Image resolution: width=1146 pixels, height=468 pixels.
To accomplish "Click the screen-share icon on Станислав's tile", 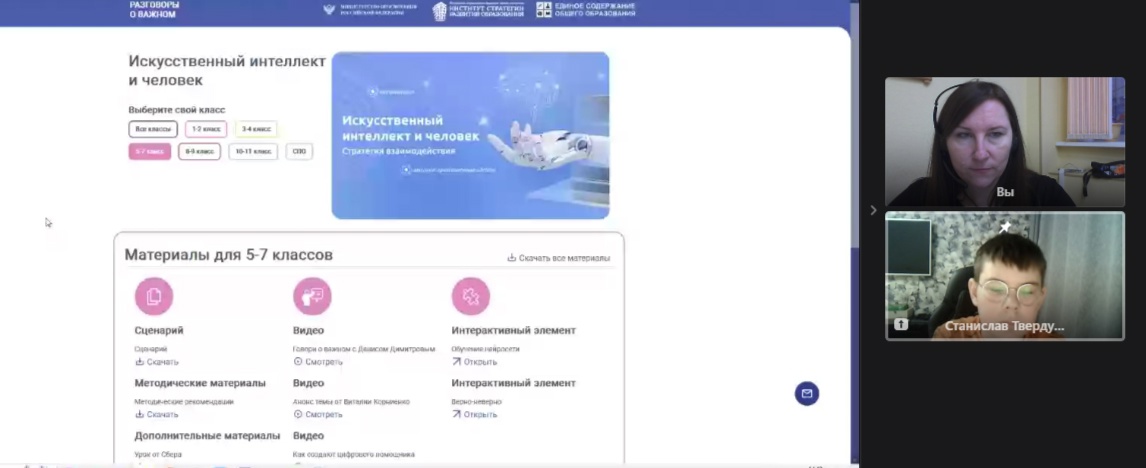I will (900, 325).
